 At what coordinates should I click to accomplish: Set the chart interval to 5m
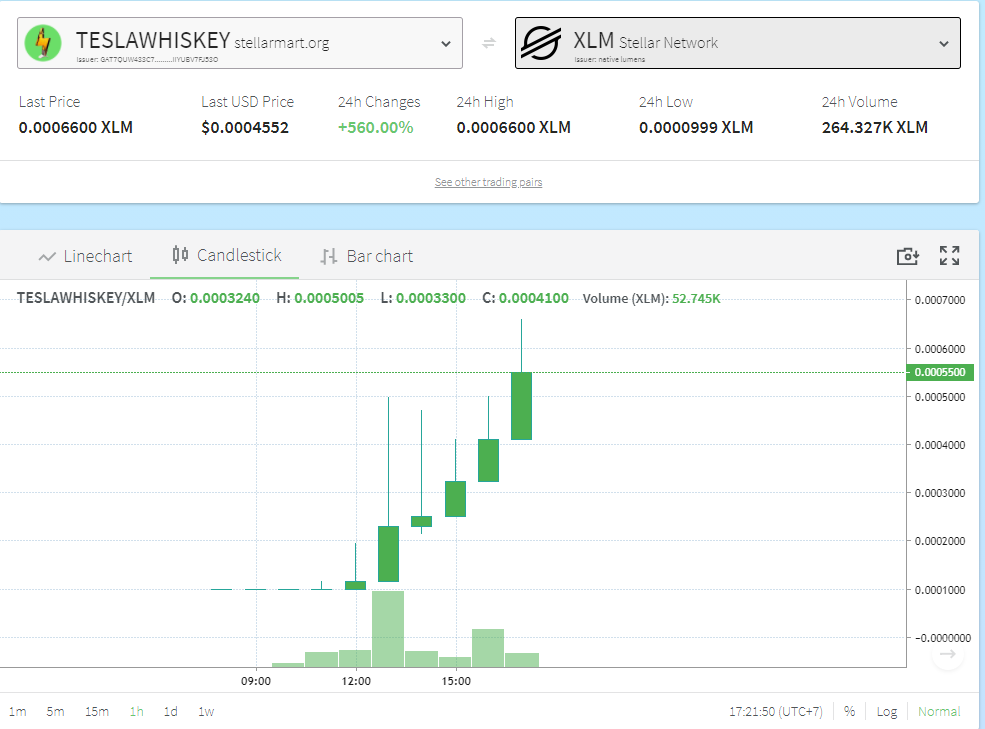coord(55,711)
